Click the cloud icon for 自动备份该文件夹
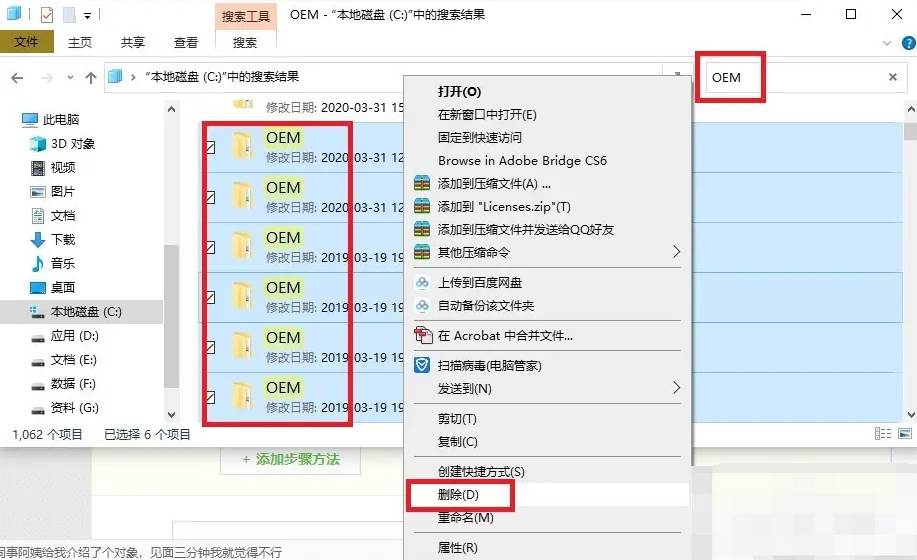Viewport: 917px width, 560px height. click(x=422, y=305)
